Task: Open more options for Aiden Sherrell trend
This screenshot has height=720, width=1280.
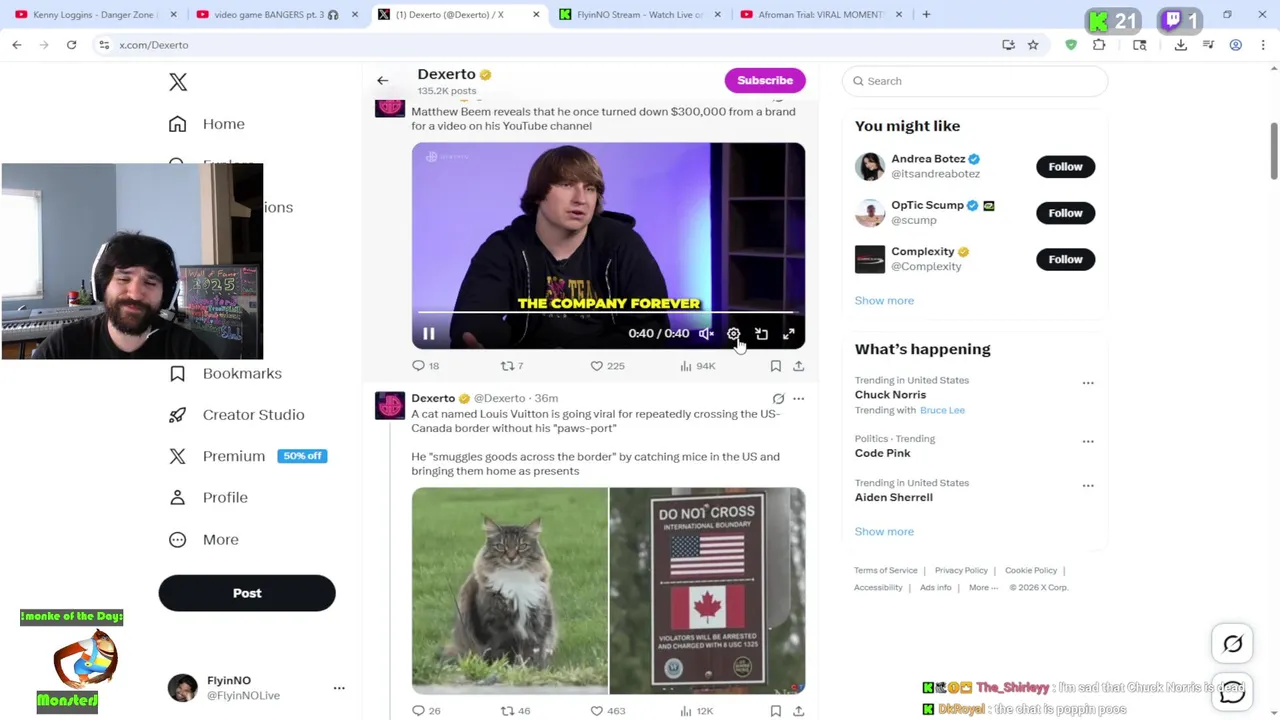Action: pos(1088,486)
